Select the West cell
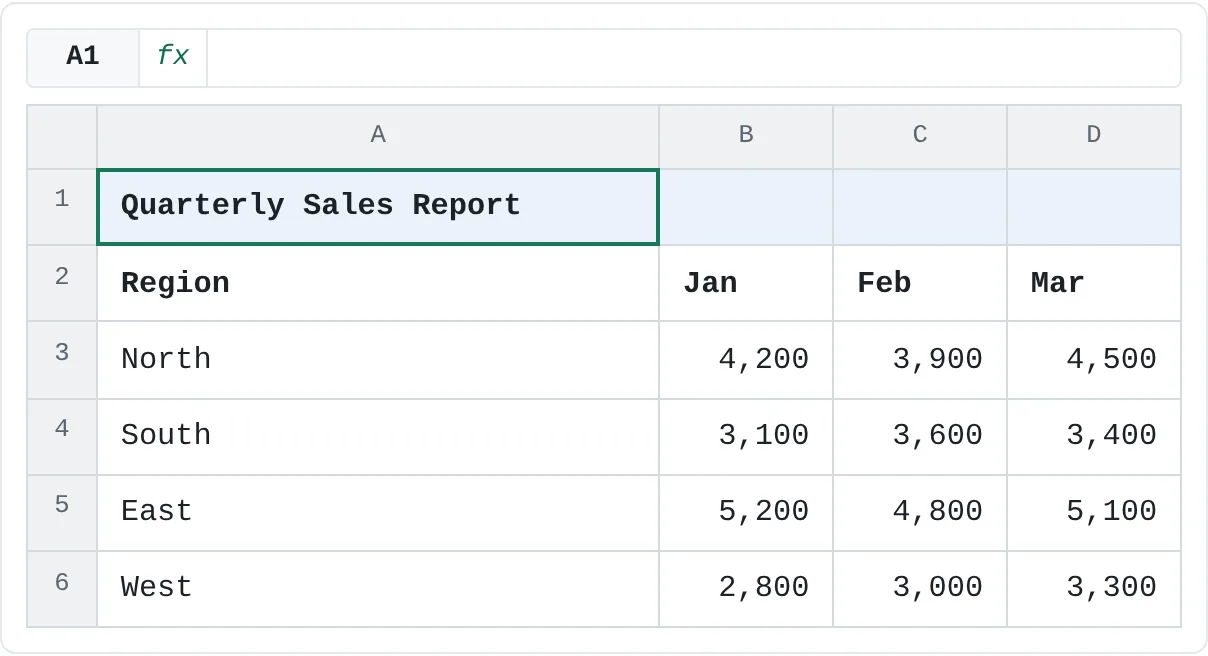The height and width of the screenshot is (656, 1208). tap(378, 589)
